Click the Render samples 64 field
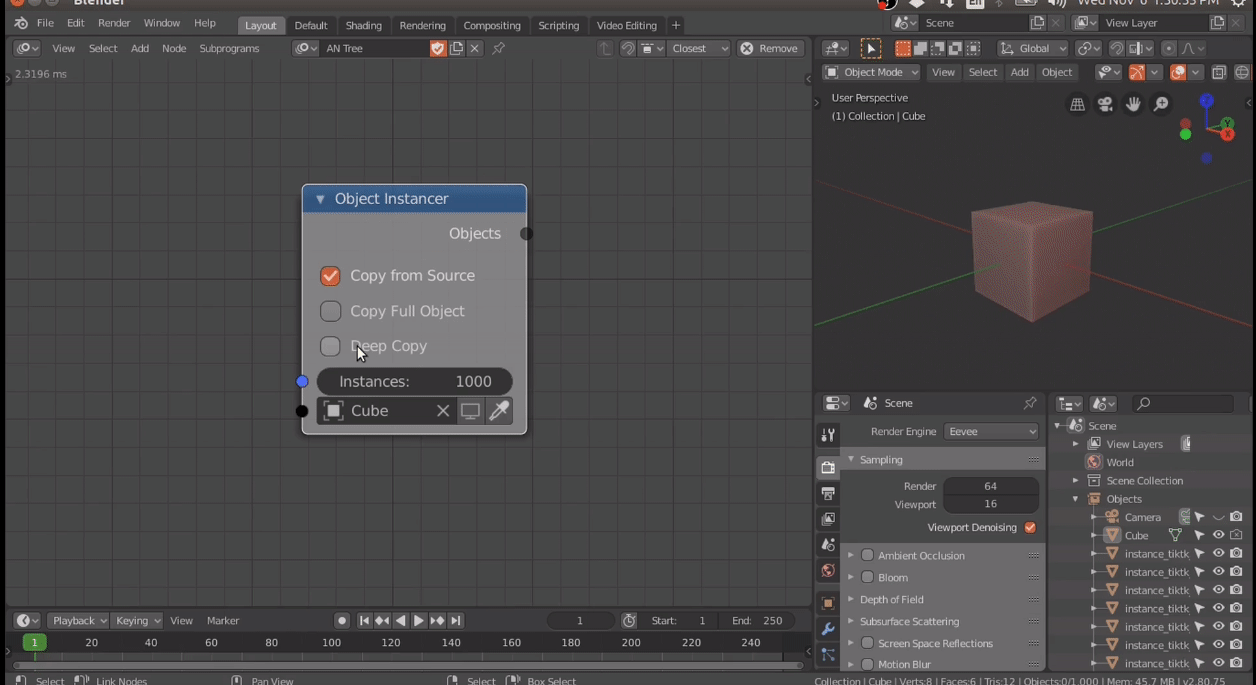Viewport: 1256px width, 685px height. 990,486
